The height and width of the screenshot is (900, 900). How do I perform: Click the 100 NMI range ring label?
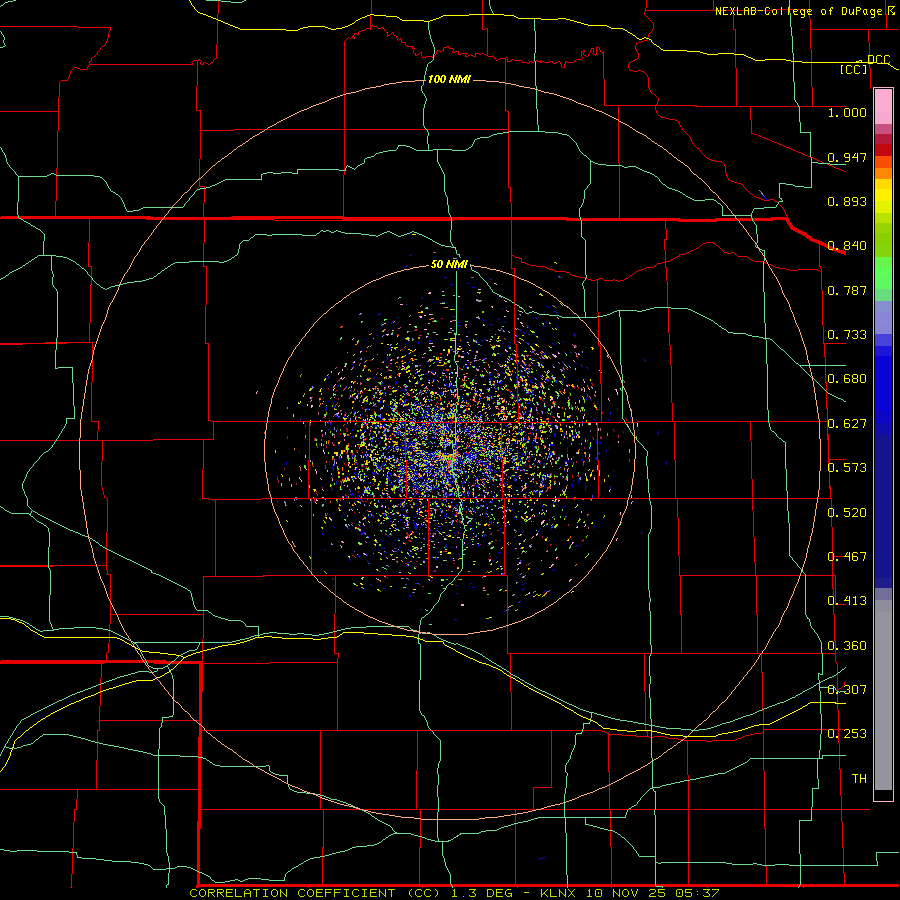click(449, 79)
